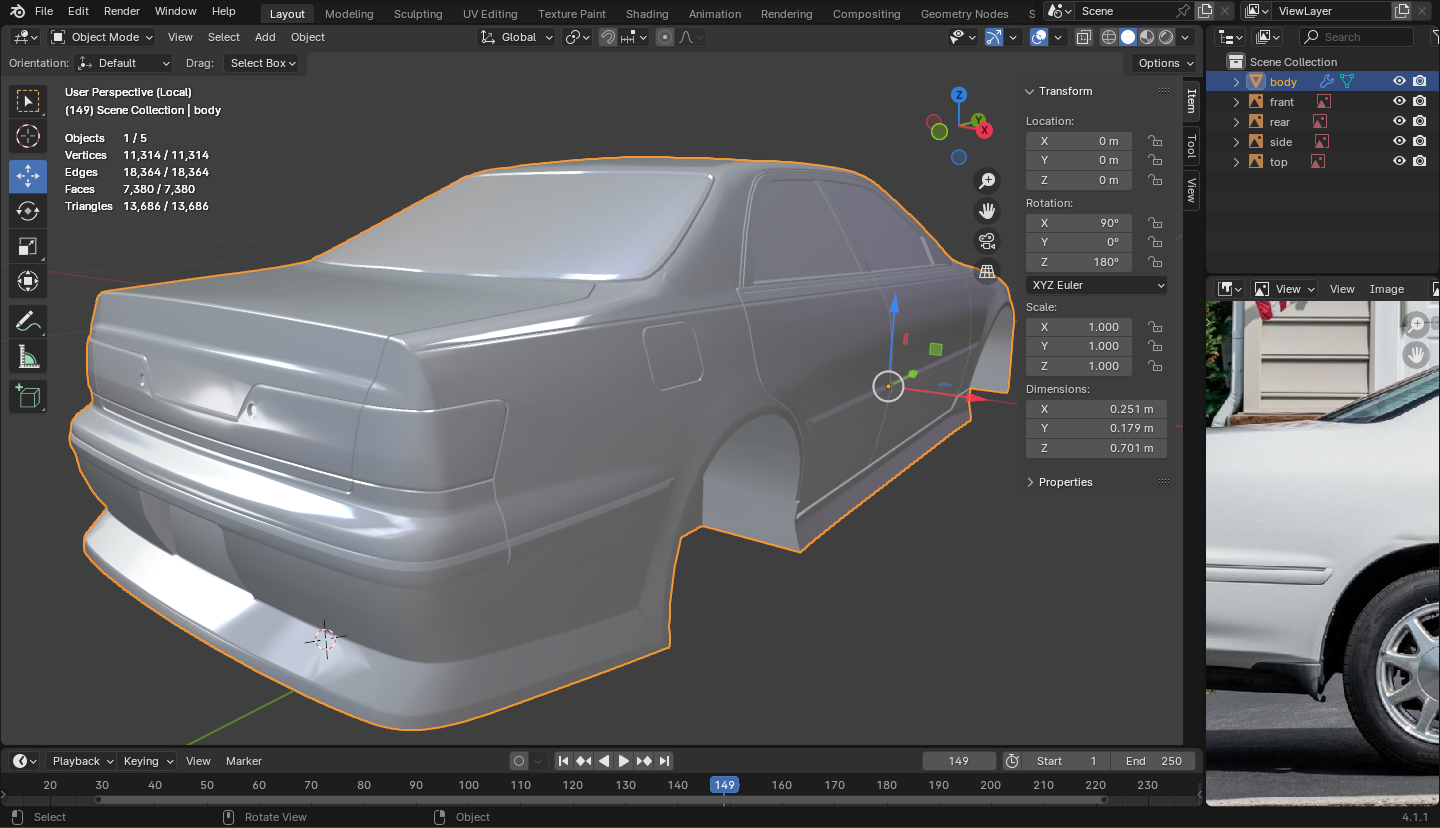The width and height of the screenshot is (1440, 828).
Task: Play the animation forward
Action: pos(624,761)
